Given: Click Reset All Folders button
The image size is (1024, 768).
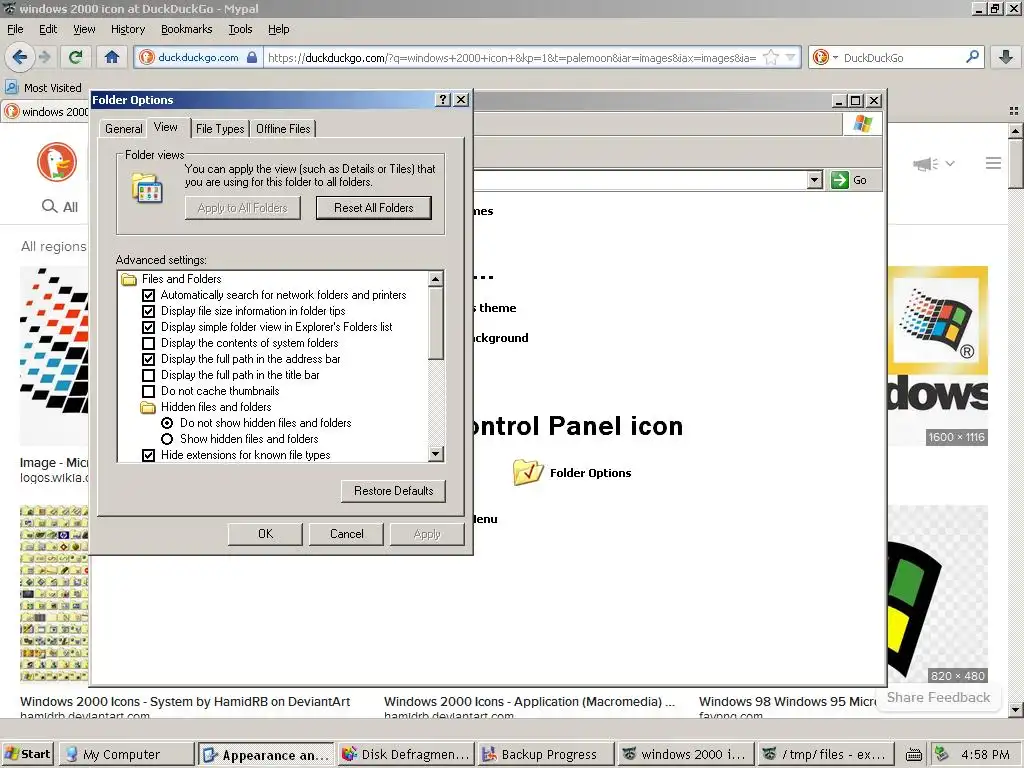Looking at the screenshot, I should click(374, 208).
